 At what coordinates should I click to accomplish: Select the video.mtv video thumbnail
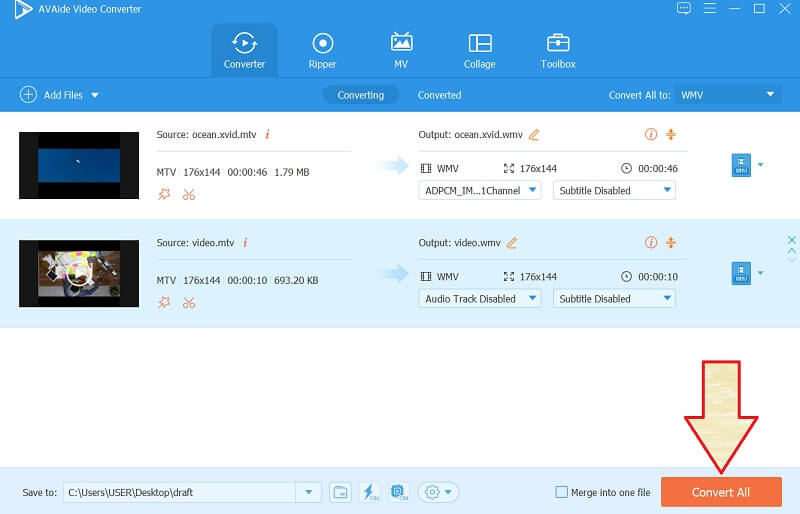tap(79, 274)
